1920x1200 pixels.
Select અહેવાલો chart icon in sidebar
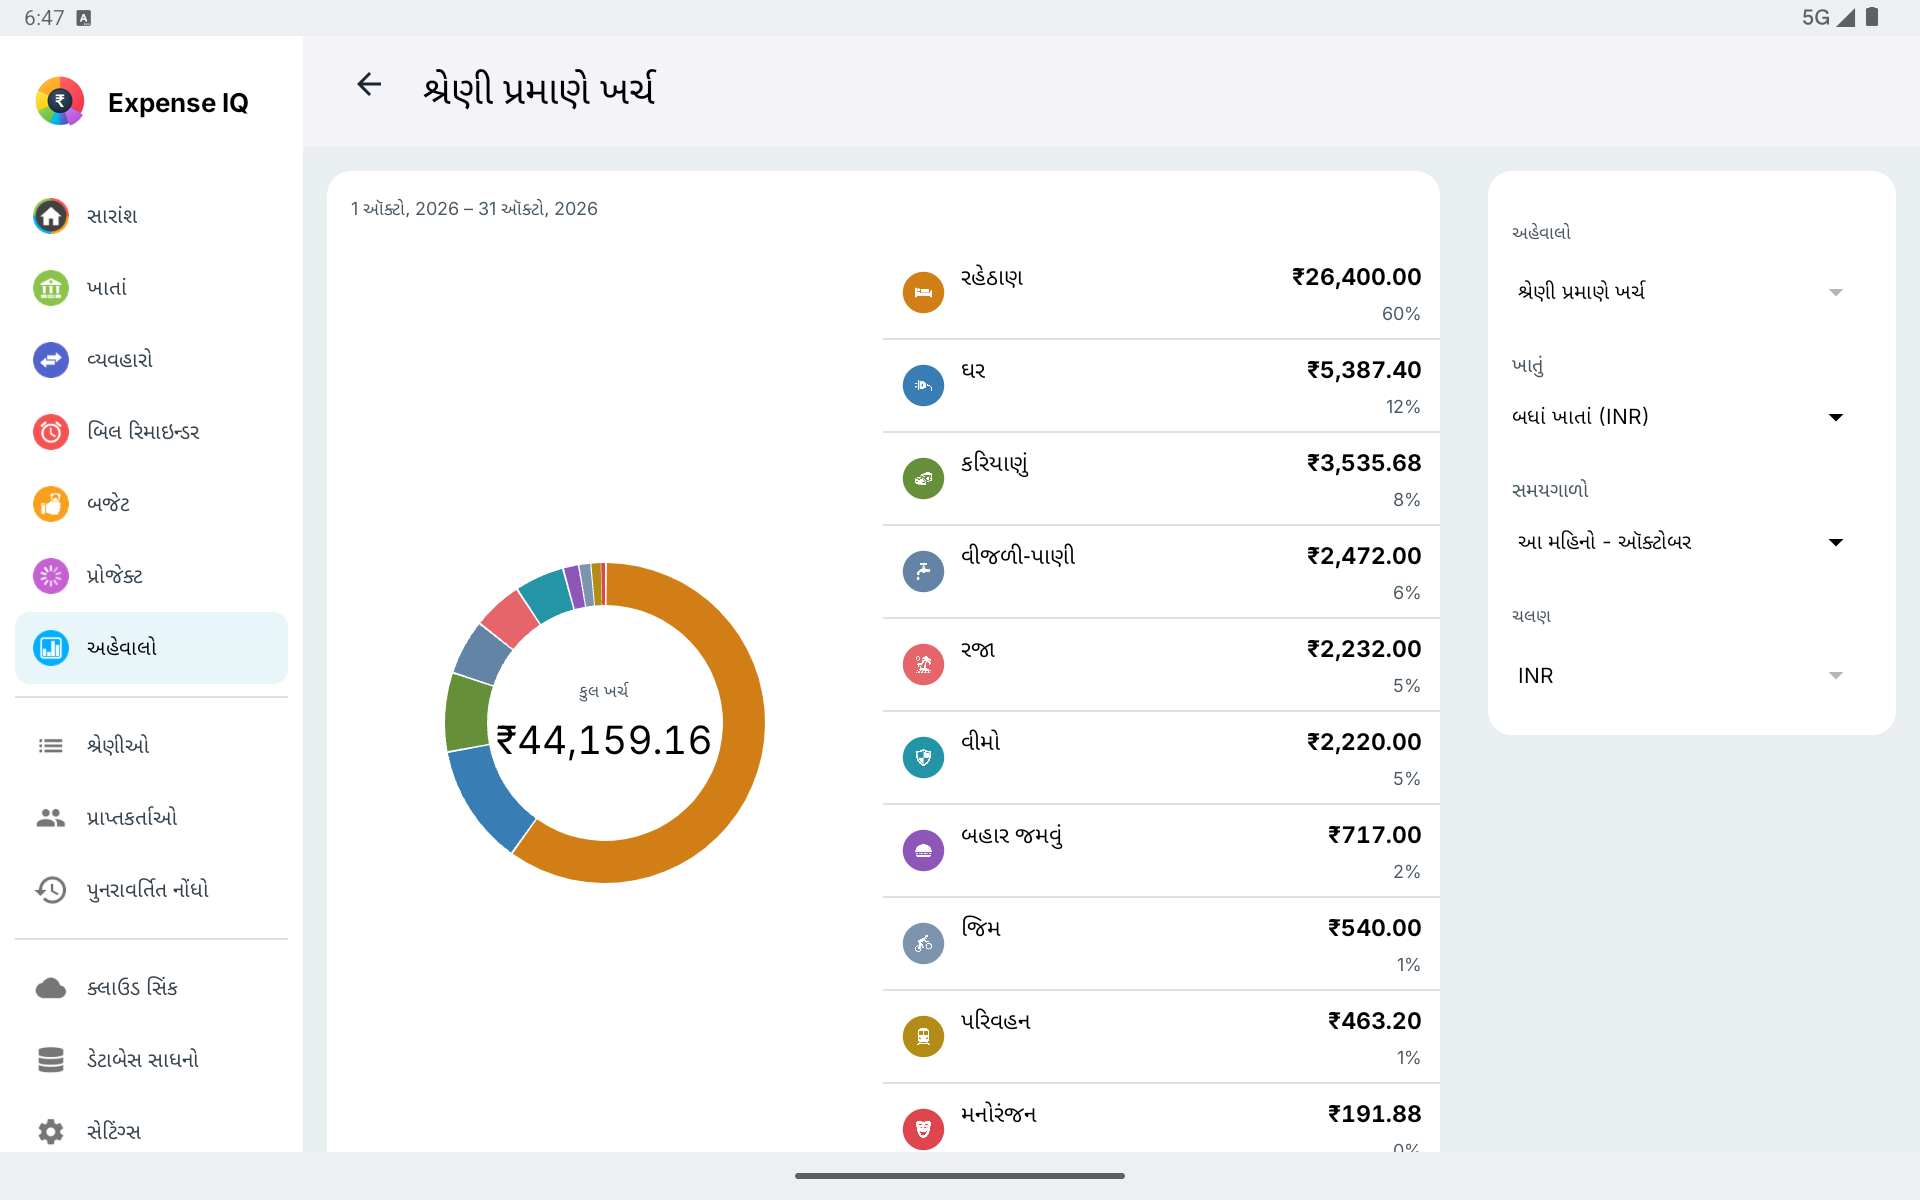pyautogui.click(x=51, y=648)
